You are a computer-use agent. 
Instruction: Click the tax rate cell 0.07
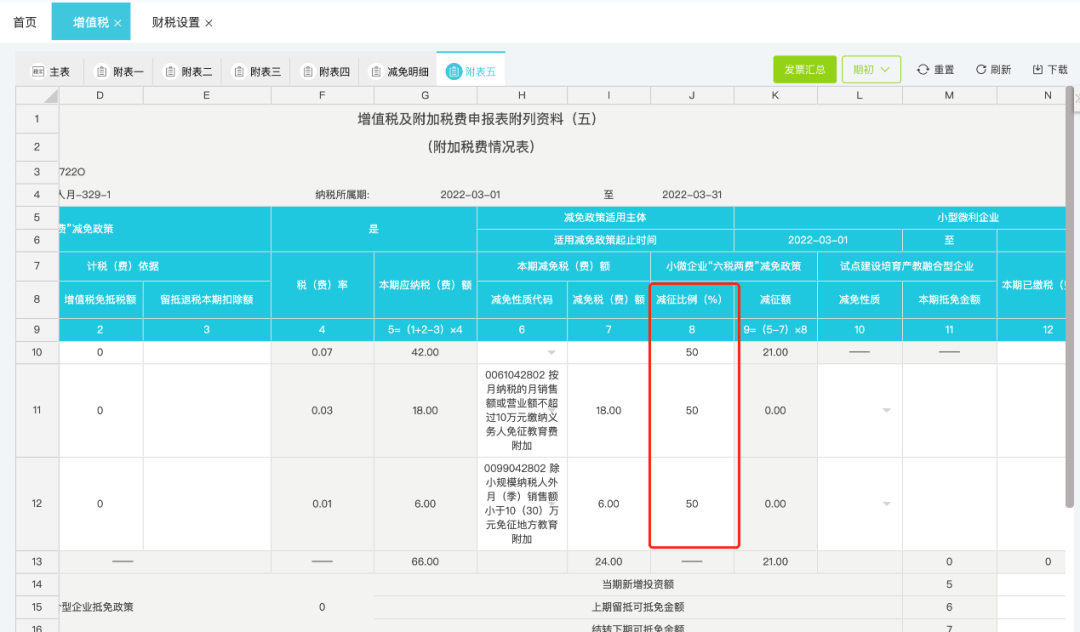point(322,352)
